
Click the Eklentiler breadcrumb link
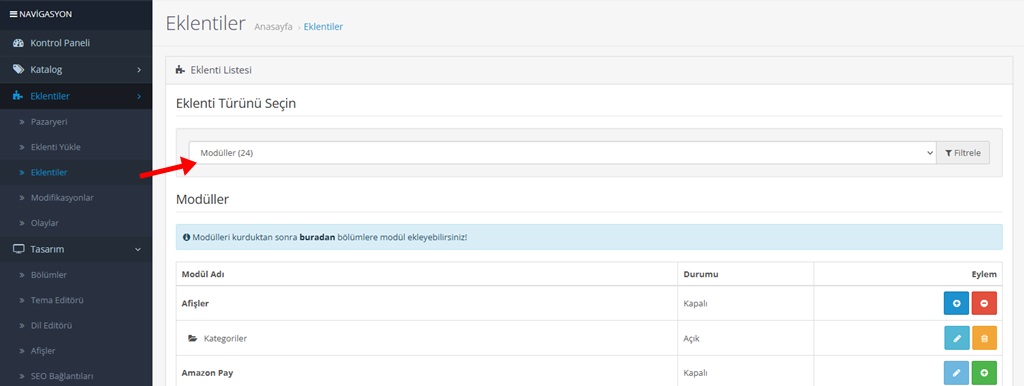click(x=323, y=27)
